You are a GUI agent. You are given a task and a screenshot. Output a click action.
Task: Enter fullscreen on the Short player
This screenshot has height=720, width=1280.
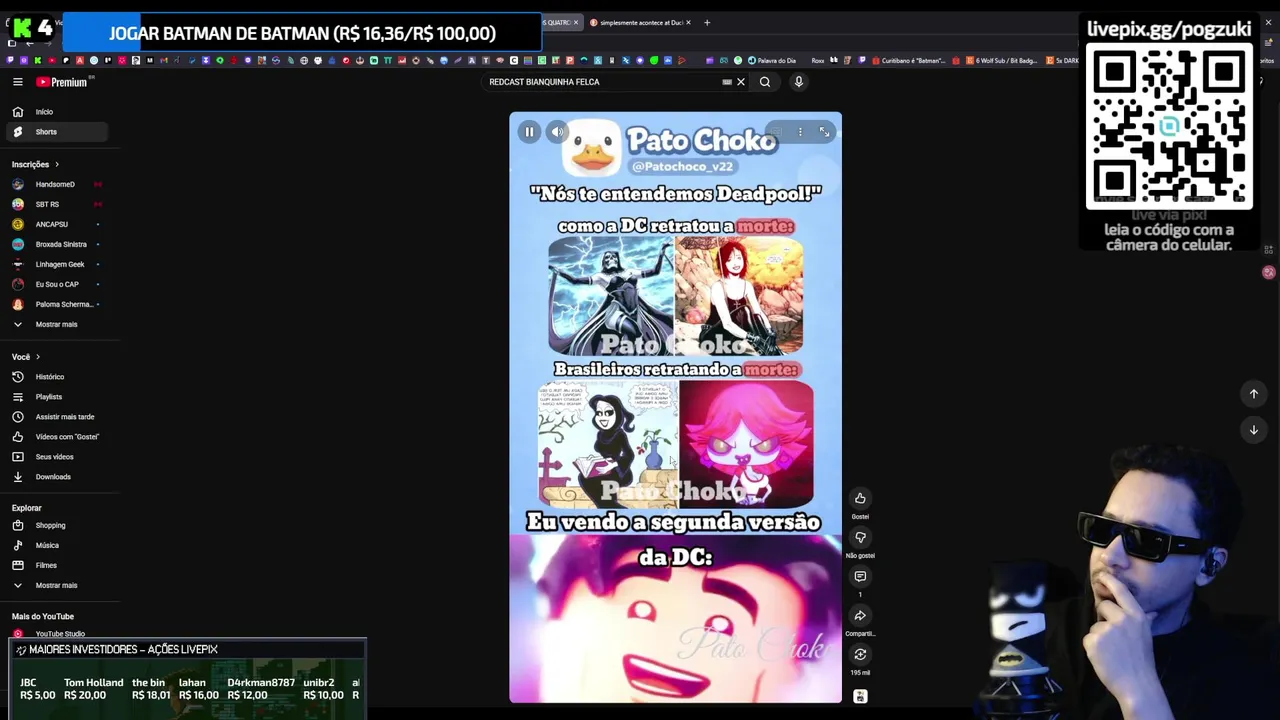pyautogui.click(x=824, y=132)
